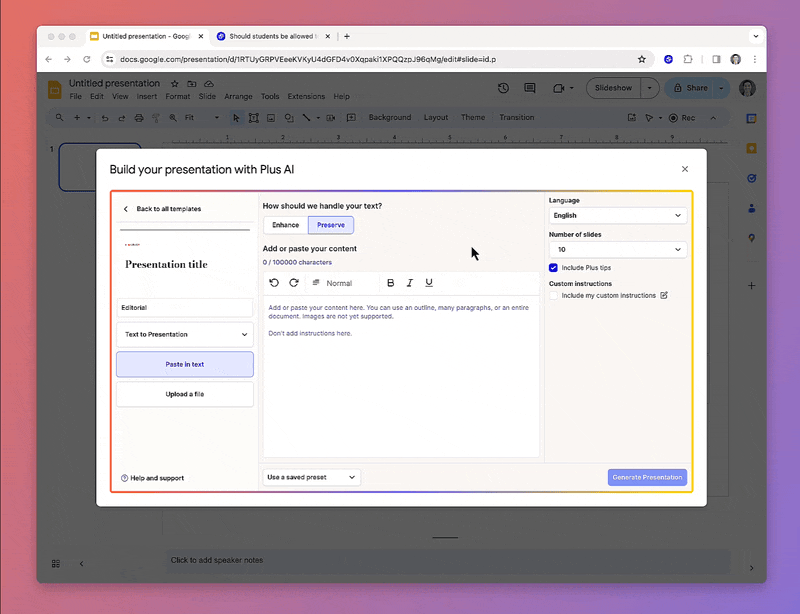800x614 pixels.
Task: Click the bookmark star in address bar
Action: pyautogui.click(x=641, y=59)
